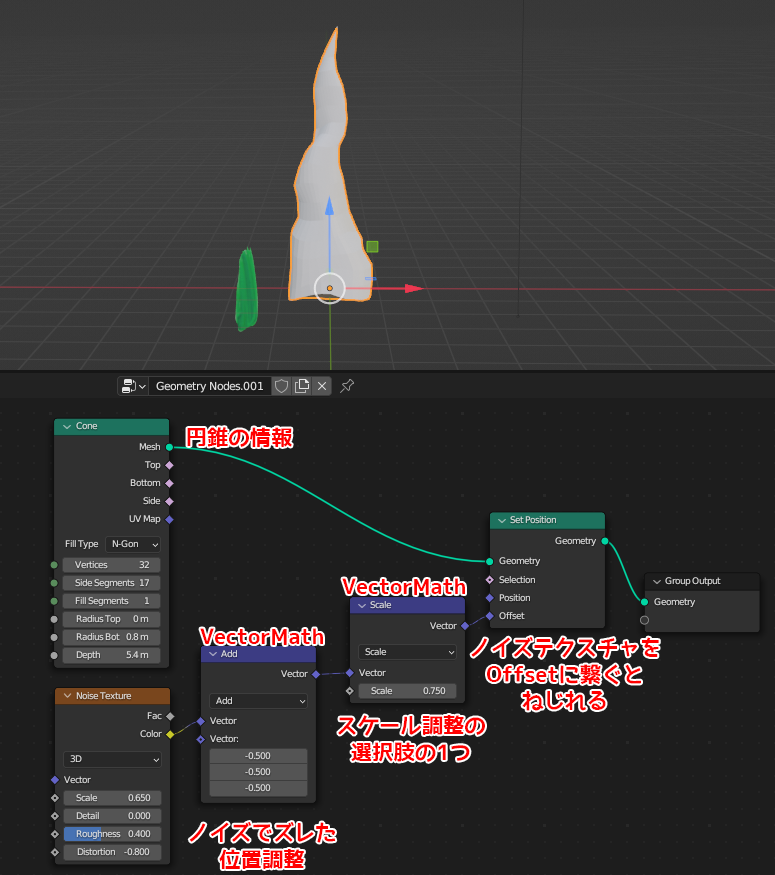Open the Fill Type N-Gon dropdown

[133, 544]
